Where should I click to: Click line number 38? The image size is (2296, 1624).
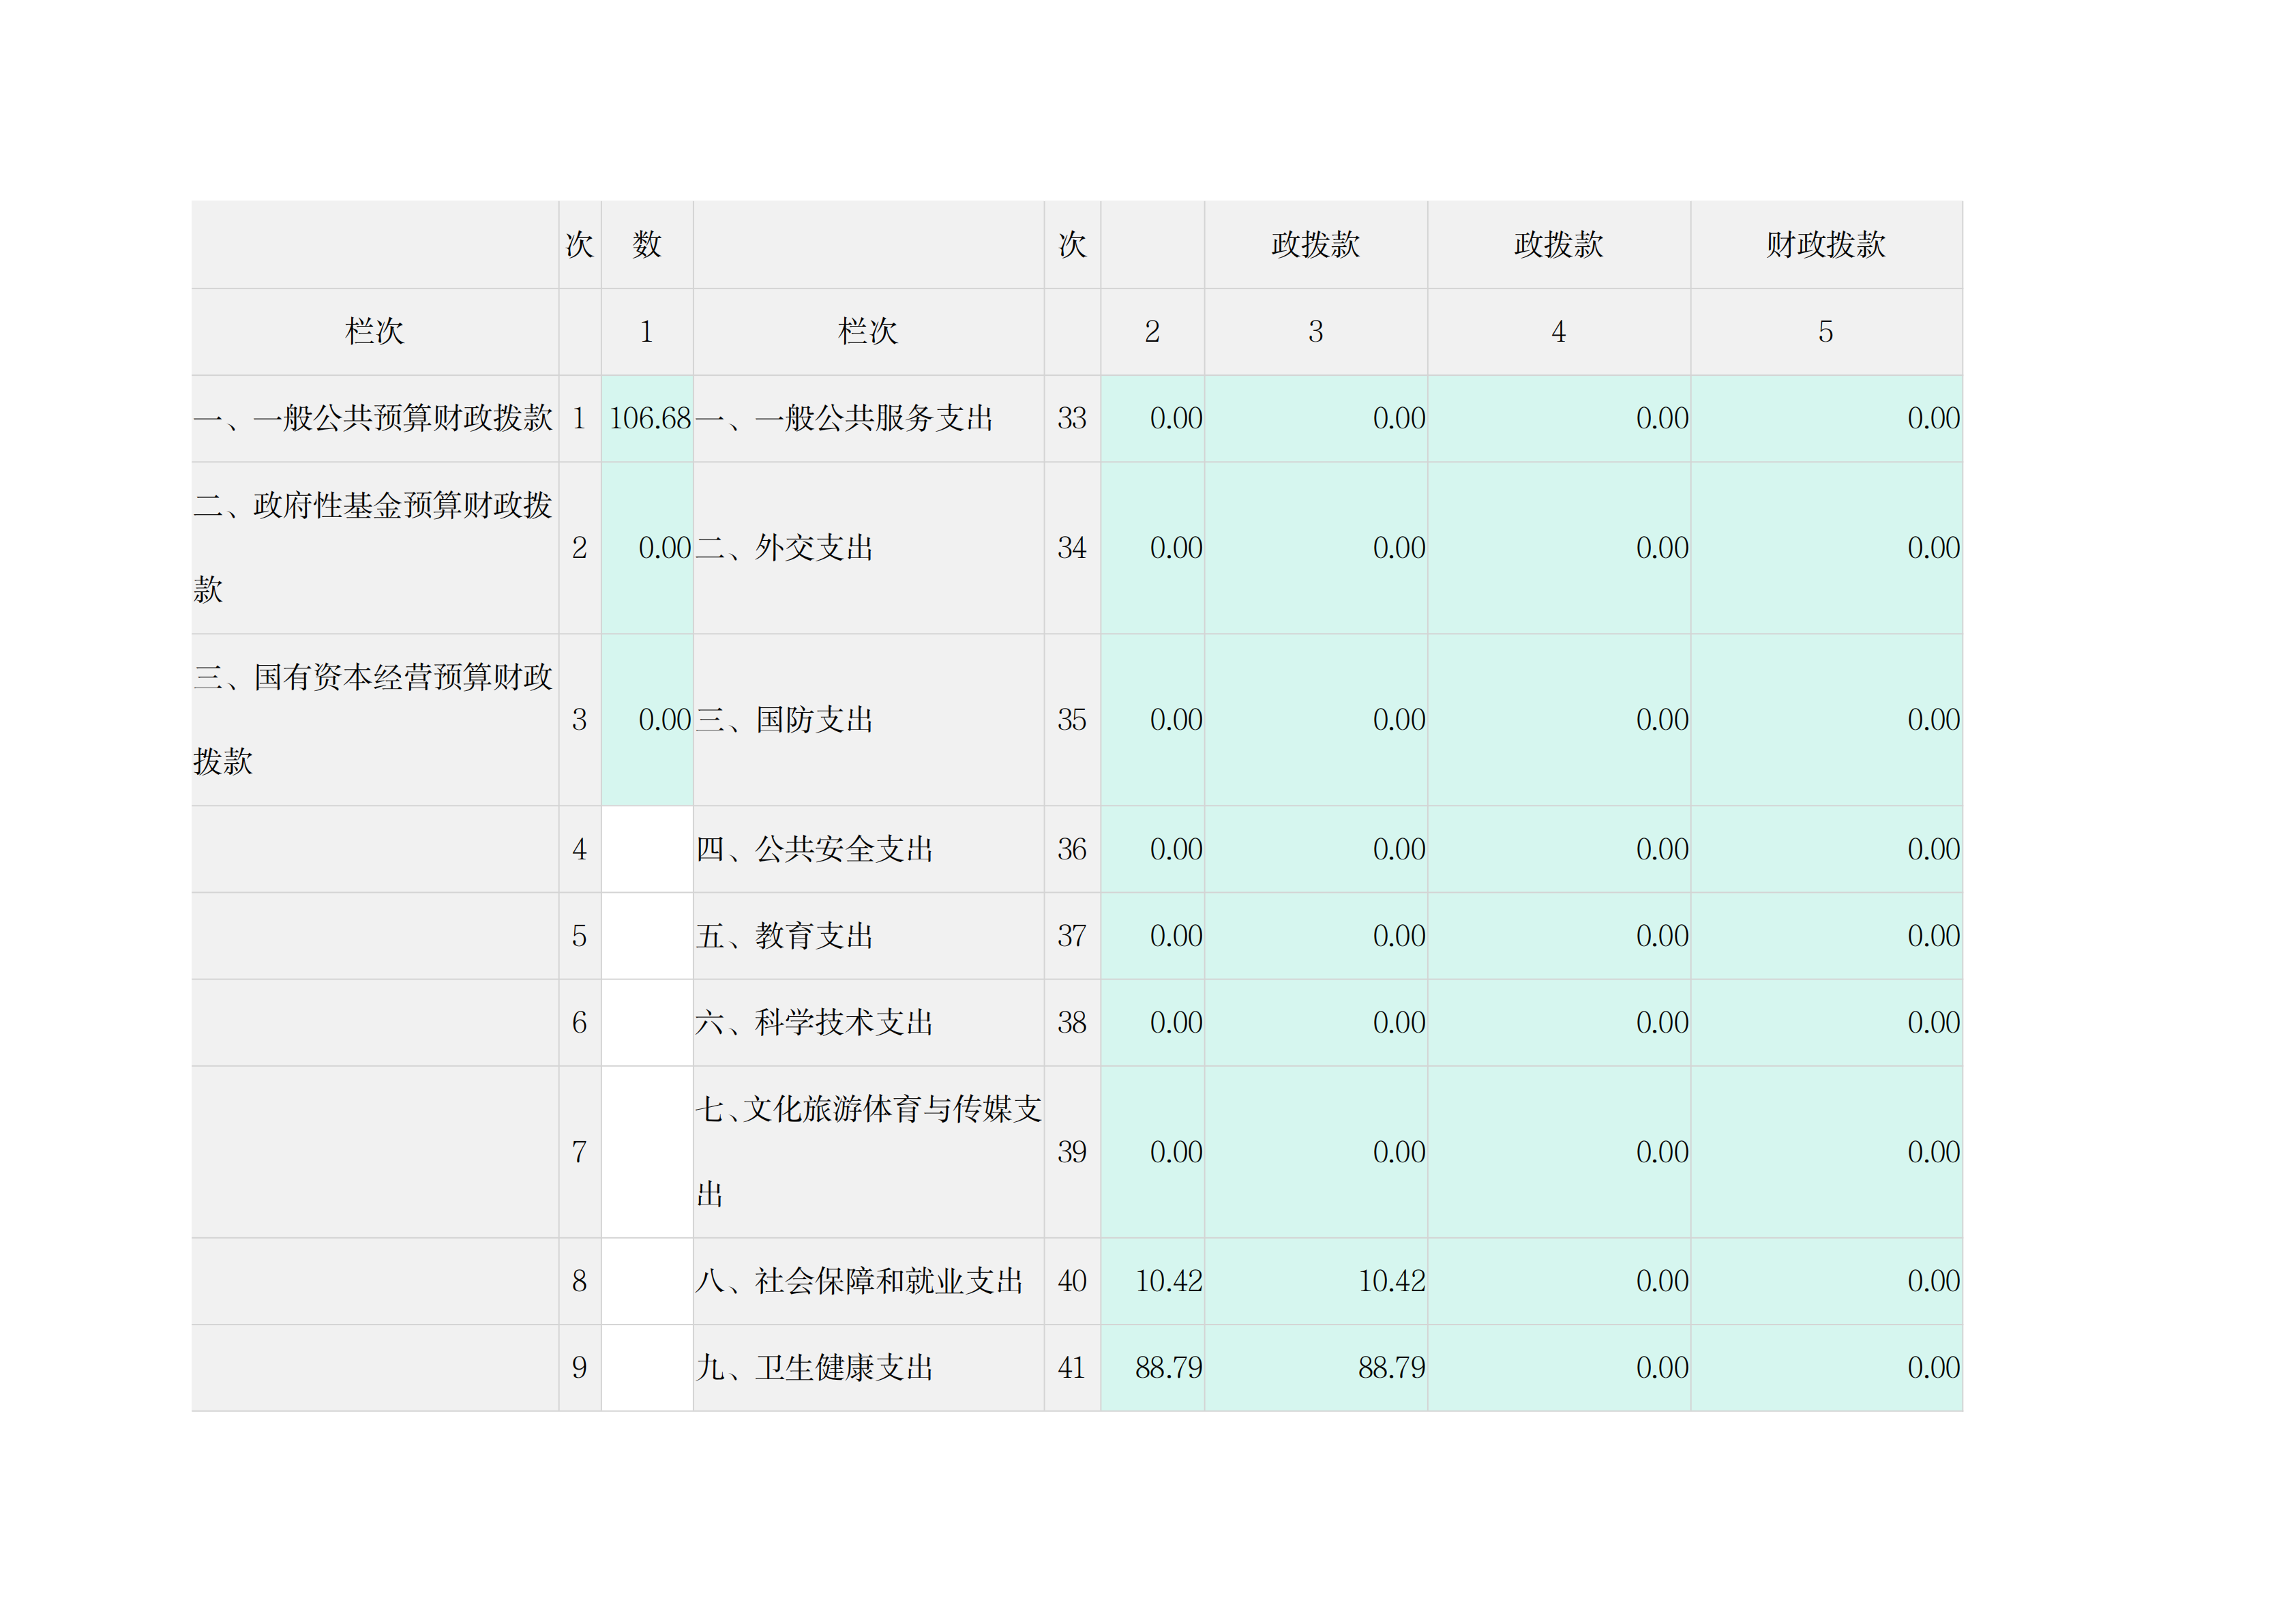1072,1022
